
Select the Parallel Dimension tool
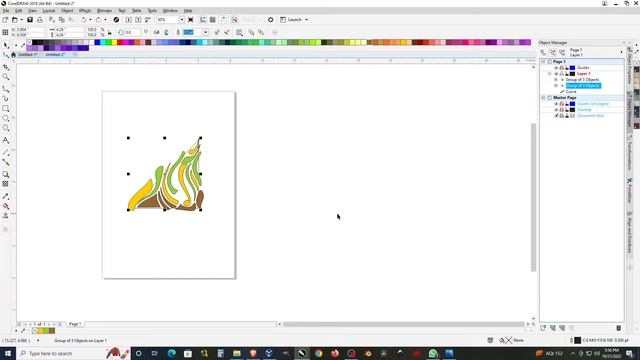click(6, 152)
